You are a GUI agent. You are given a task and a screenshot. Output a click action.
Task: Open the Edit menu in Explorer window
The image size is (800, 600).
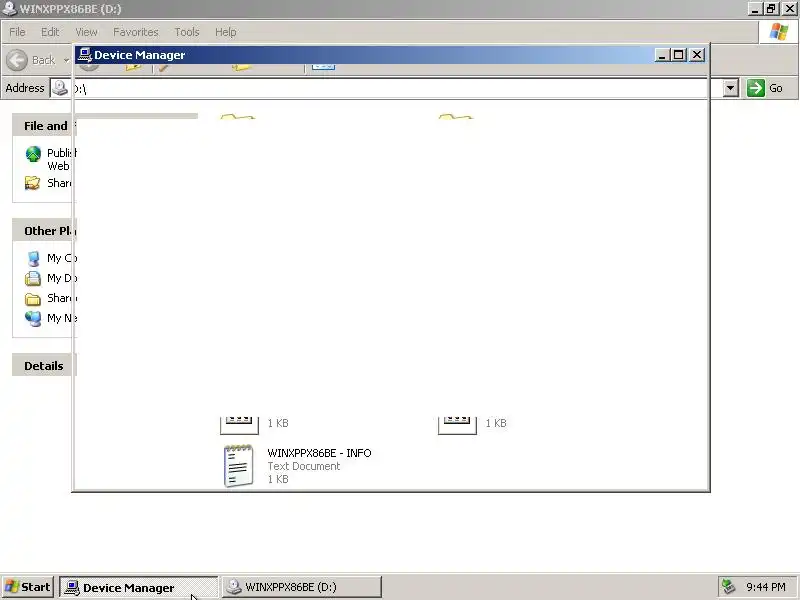coord(50,32)
